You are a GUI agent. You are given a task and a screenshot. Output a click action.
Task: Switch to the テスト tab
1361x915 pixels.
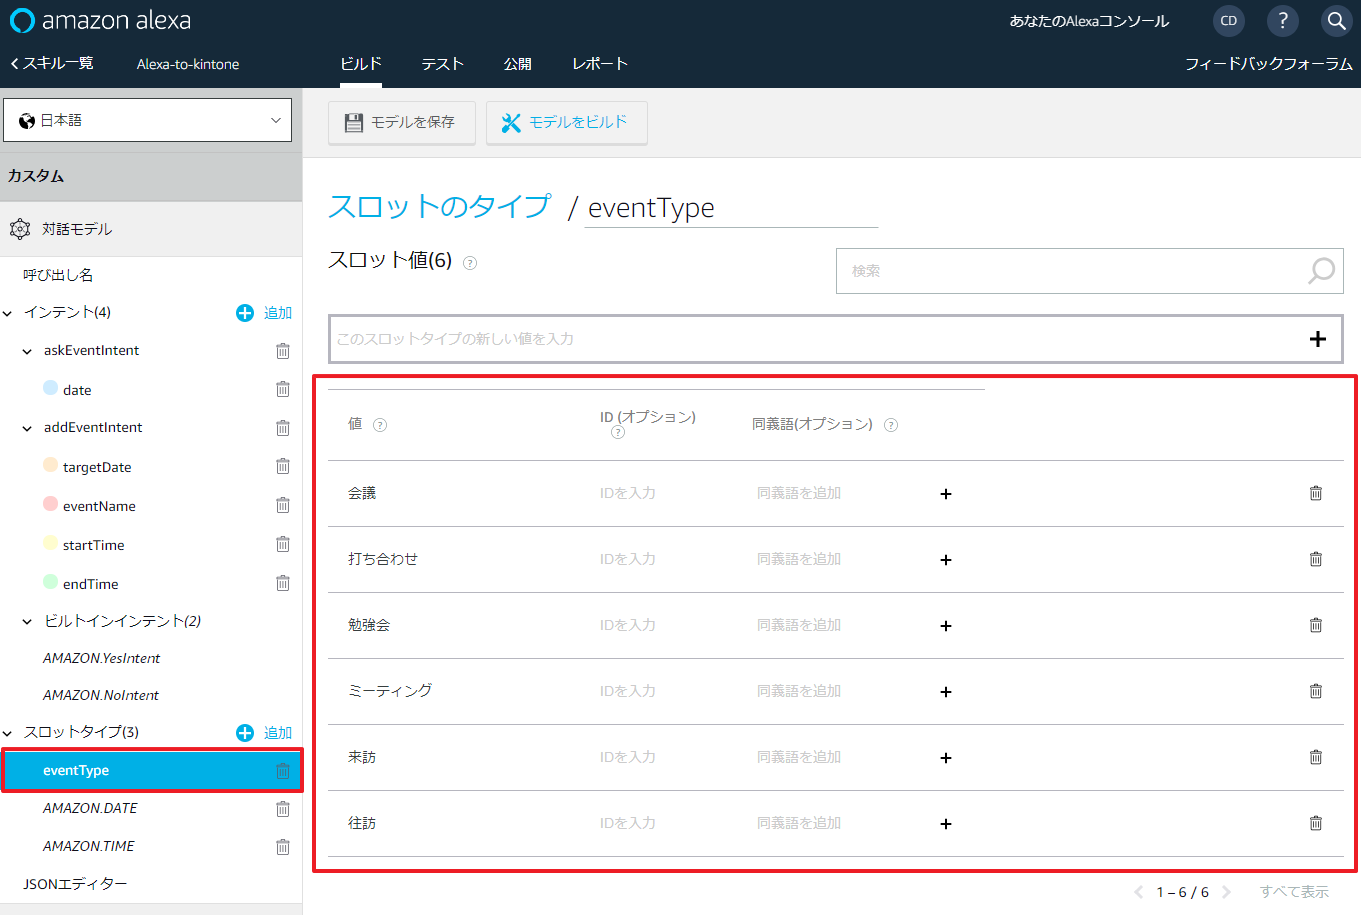coord(442,64)
